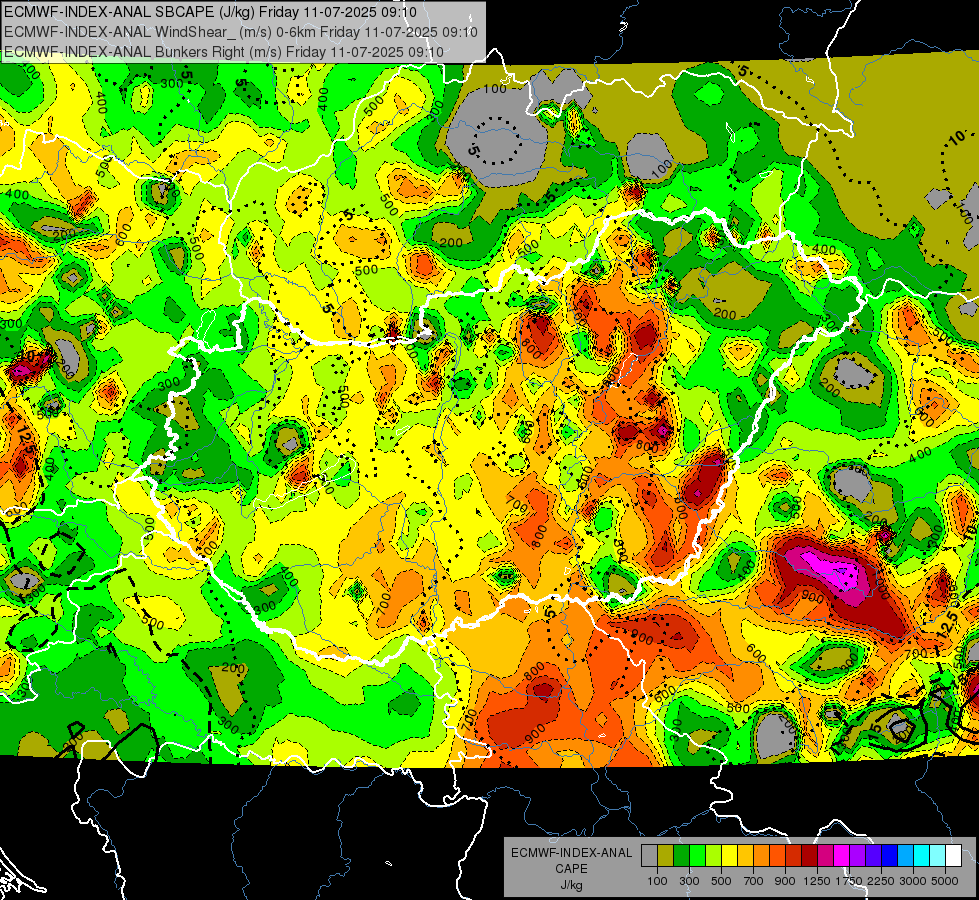The height and width of the screenshot is (900, 979).
Task: Click the magenta legend swatch
Action: [842, 856]
